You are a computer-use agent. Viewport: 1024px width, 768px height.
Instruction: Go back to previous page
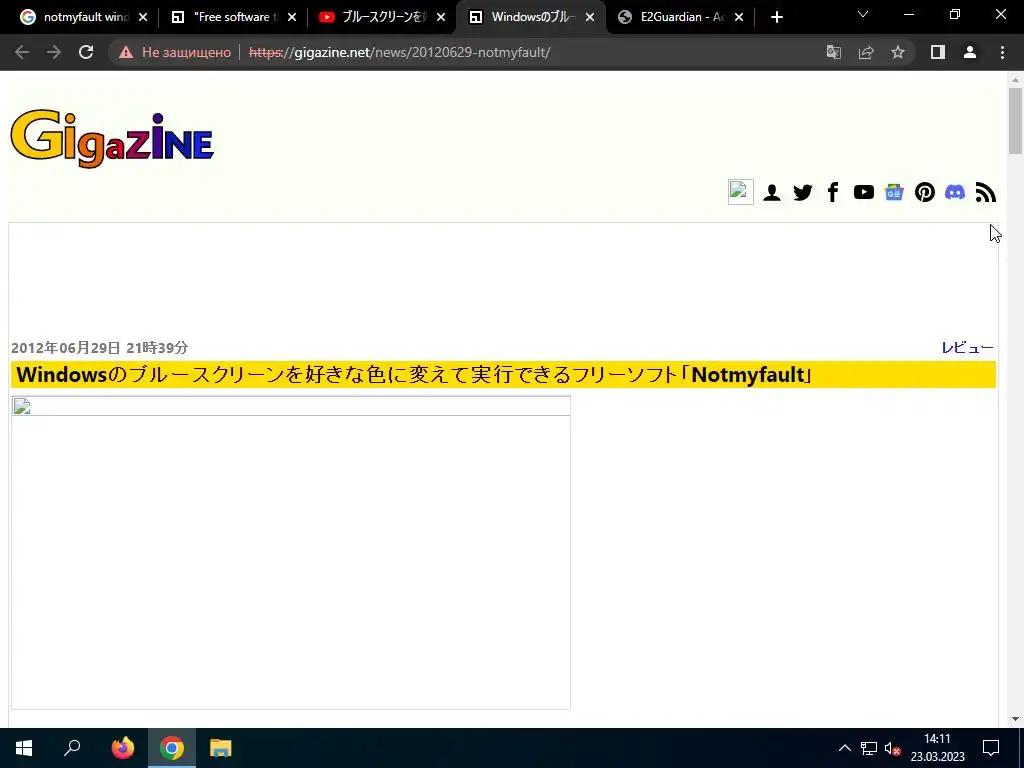point(22,52)
